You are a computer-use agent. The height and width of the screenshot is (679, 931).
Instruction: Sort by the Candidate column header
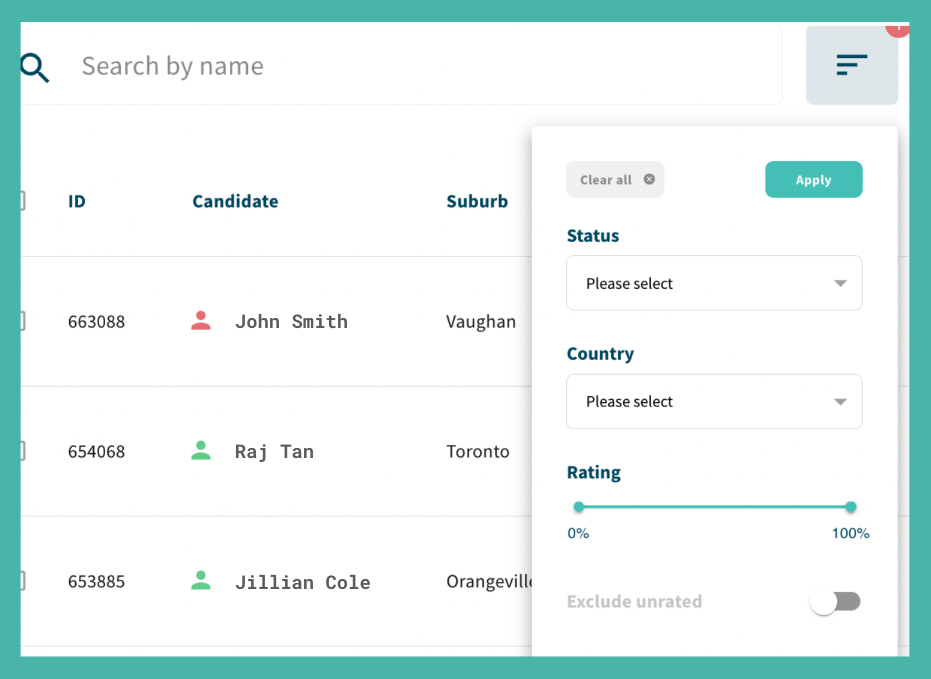(x=235, y=201)
